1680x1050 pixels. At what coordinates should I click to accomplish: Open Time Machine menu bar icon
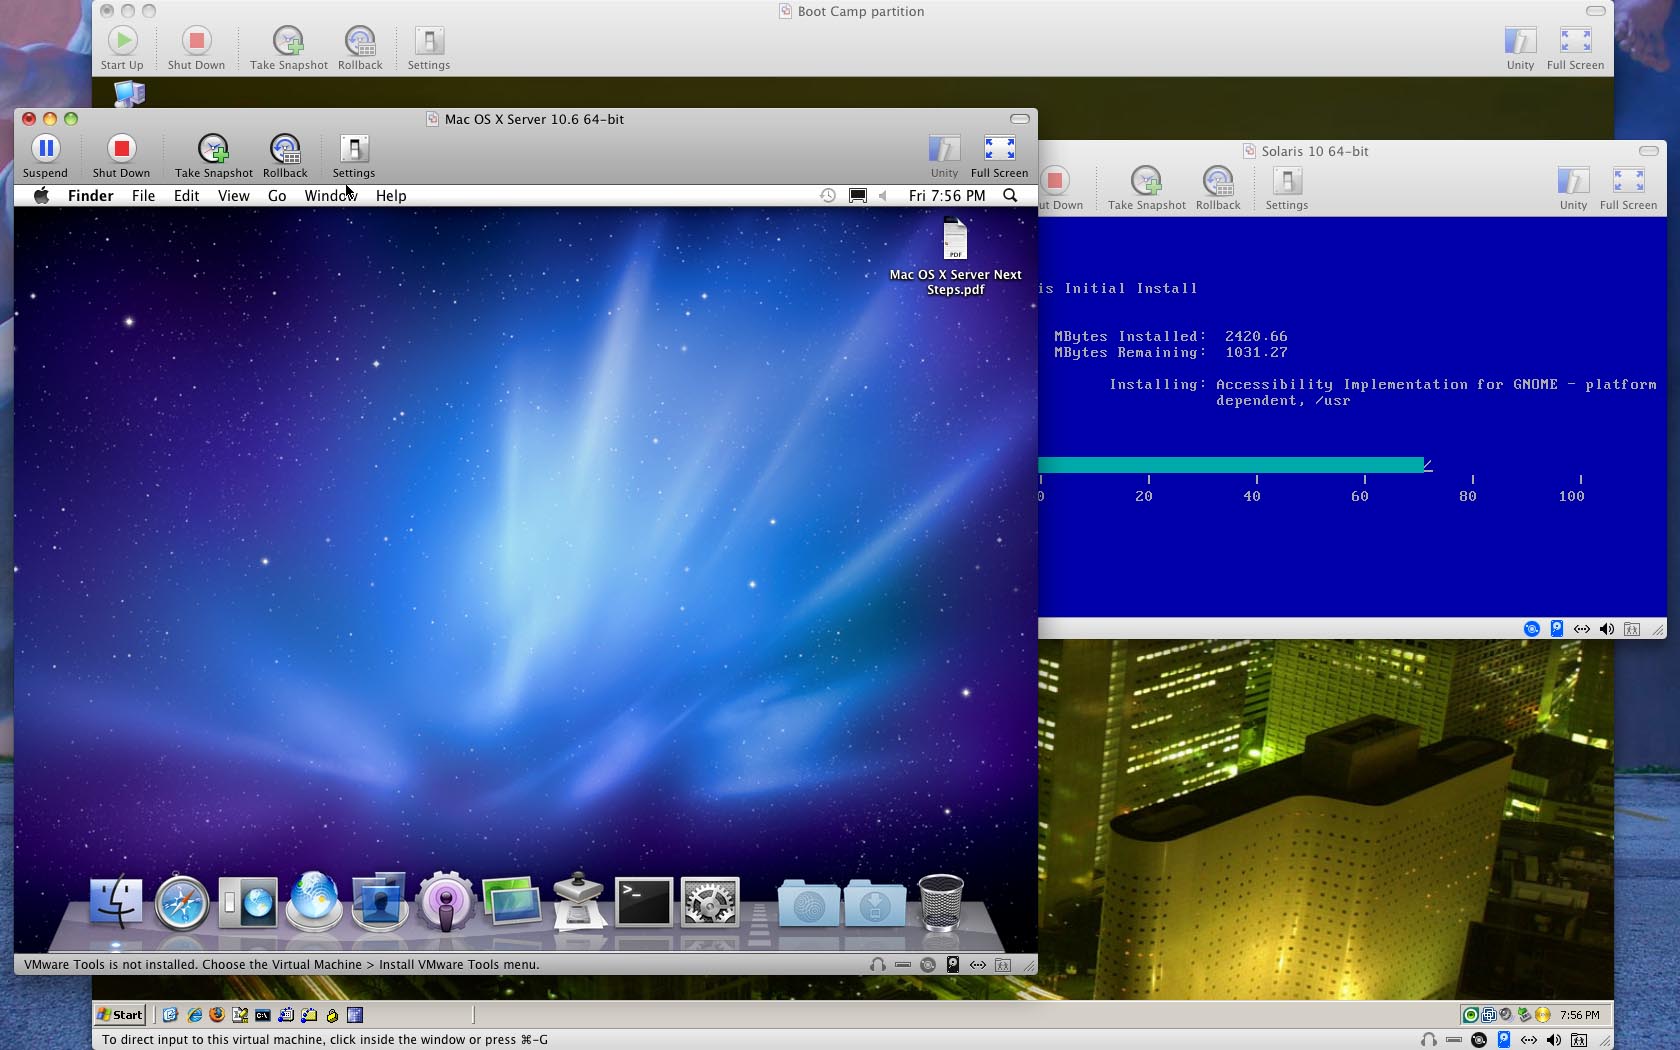pyautogui.click(x=827, y=196)
